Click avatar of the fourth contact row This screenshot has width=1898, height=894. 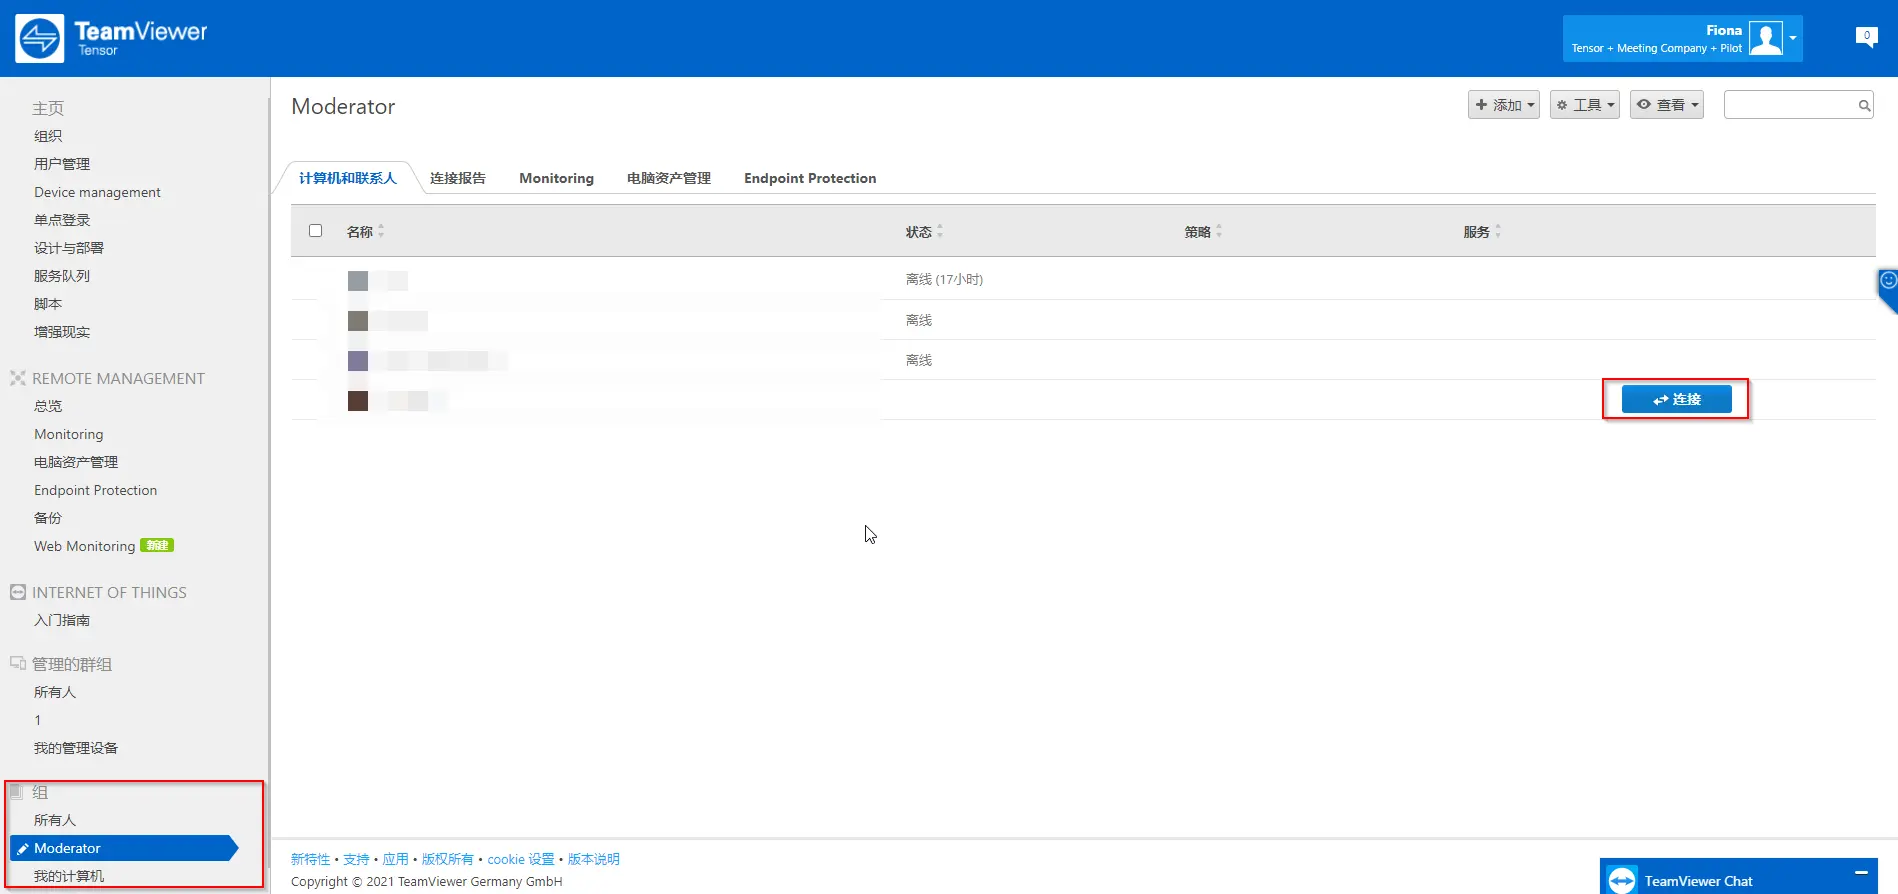pyautogui.click(x=358, y=401)
